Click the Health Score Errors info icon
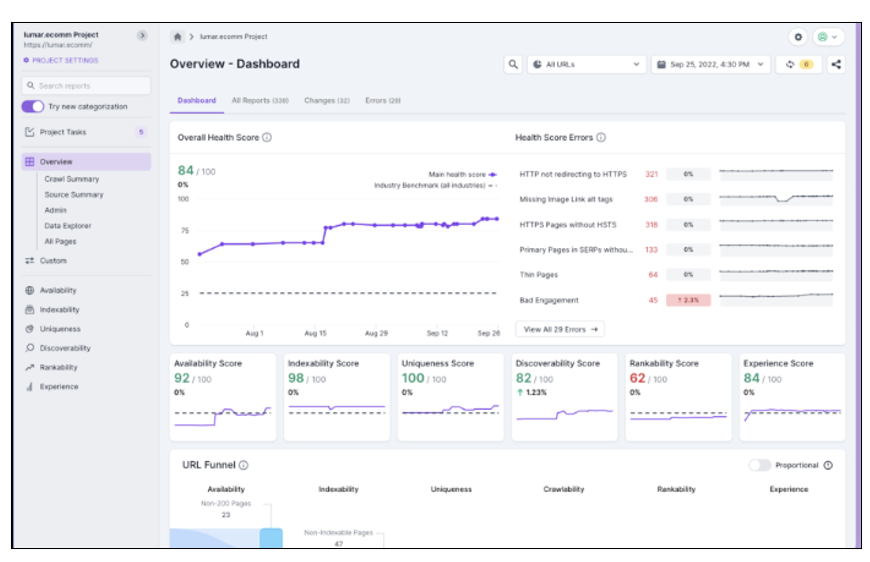The image size is (870, 562). (601, 137)
